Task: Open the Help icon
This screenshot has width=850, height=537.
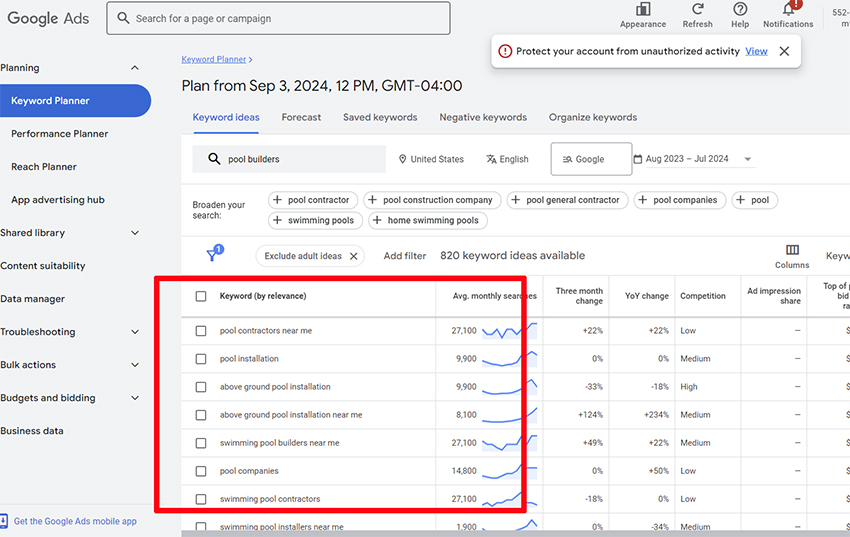Action: click(740, 10)
